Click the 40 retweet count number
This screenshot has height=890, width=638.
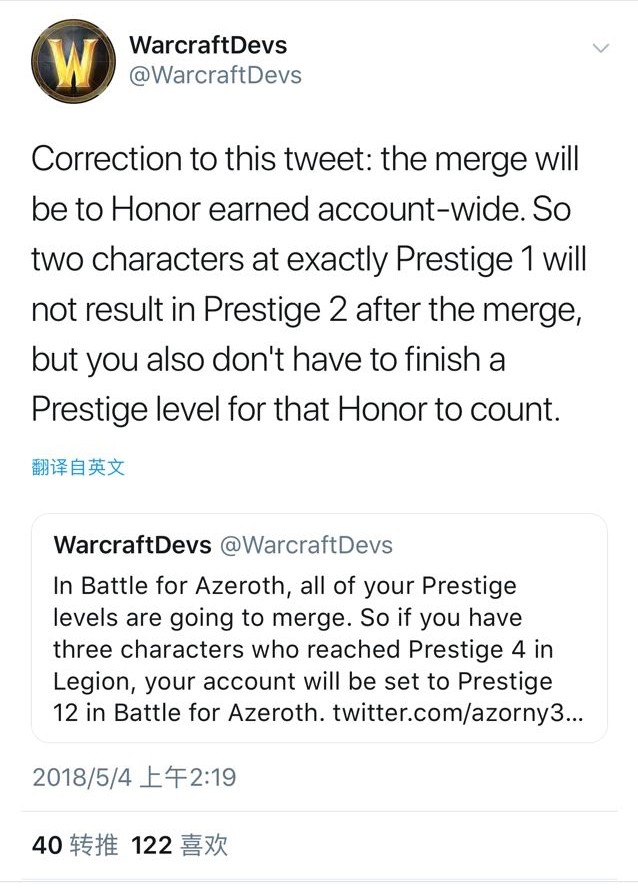(x=47, y=845)
